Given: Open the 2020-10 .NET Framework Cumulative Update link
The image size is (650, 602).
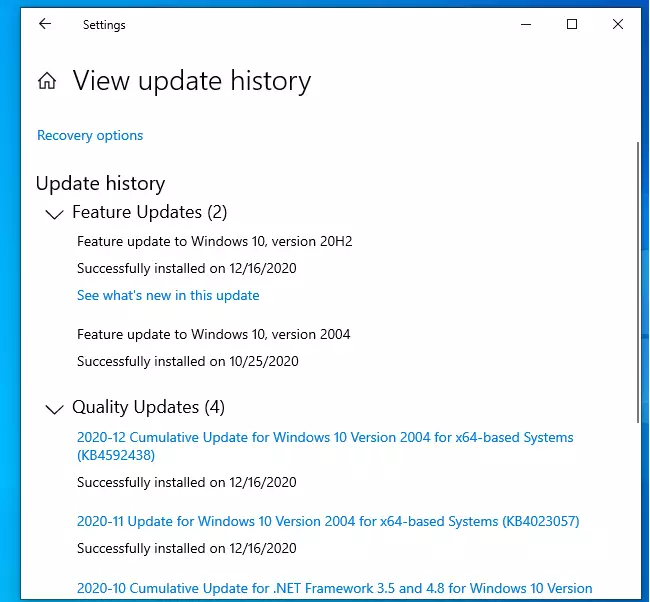Looking at the screenshot, I should pos(334,588).
